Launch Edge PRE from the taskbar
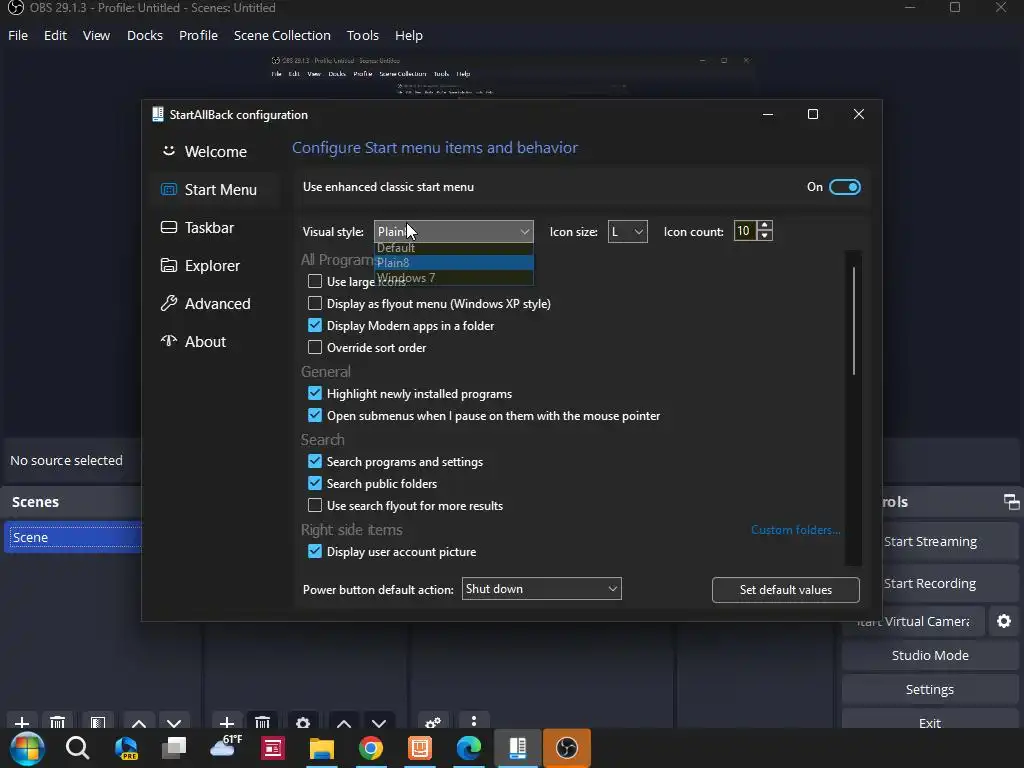1024x768 pixels. [126, 748]
